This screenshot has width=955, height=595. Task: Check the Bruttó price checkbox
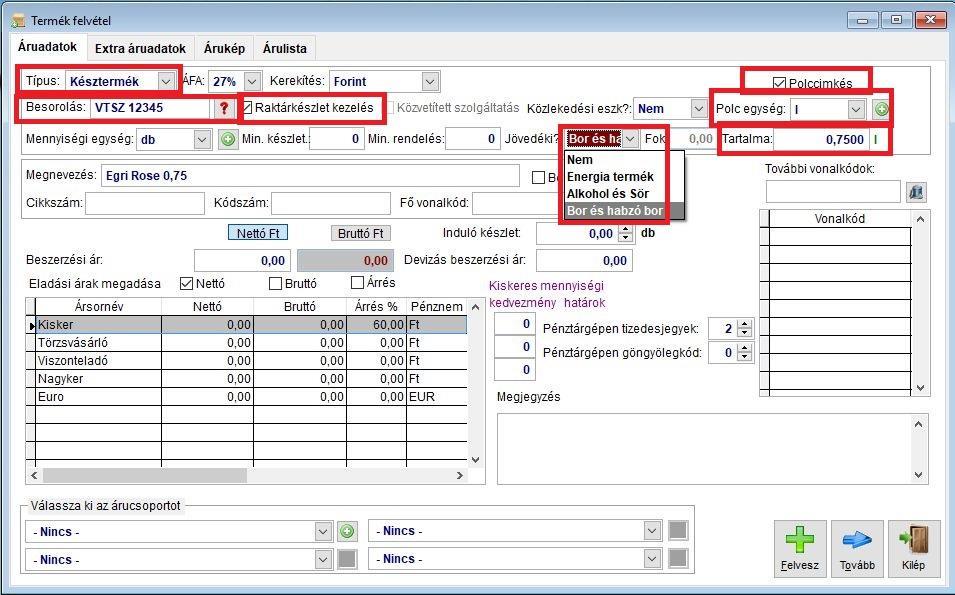pyautogui.click(x=275, y=283)
